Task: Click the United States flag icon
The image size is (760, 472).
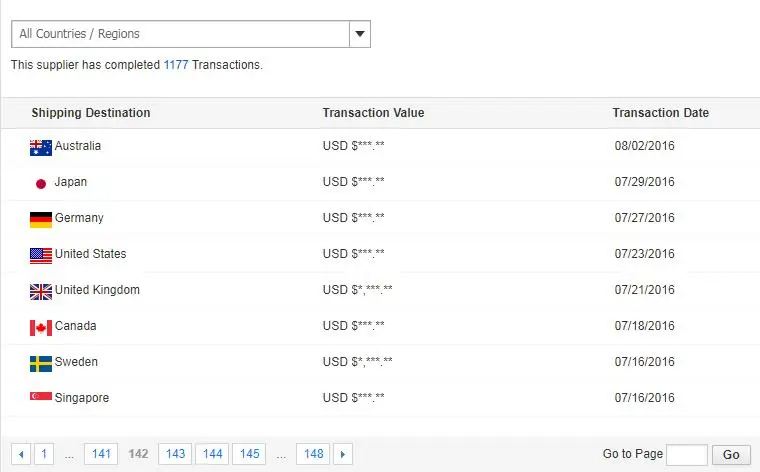Action: point(41,255)
